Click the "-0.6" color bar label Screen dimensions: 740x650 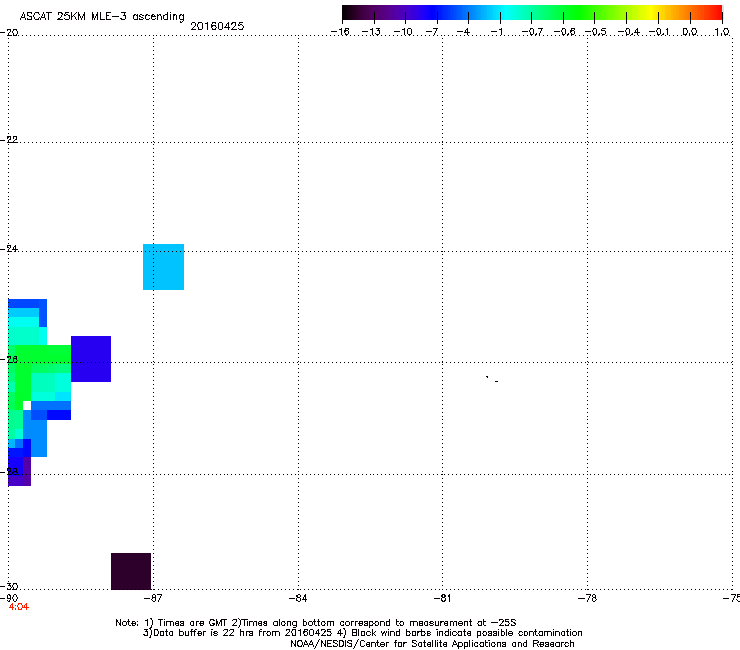click(564, 32)
